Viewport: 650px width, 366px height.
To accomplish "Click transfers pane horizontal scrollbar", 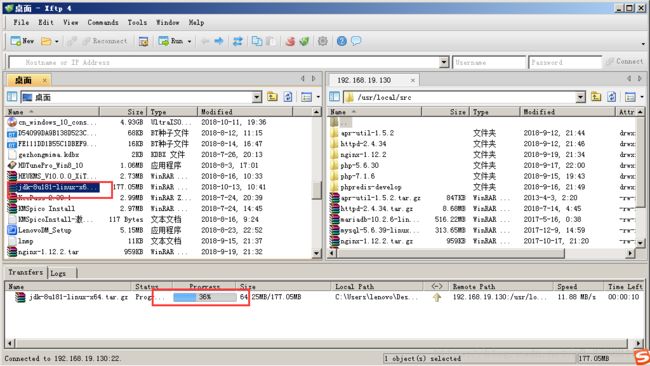I will [x=321, y=343].
